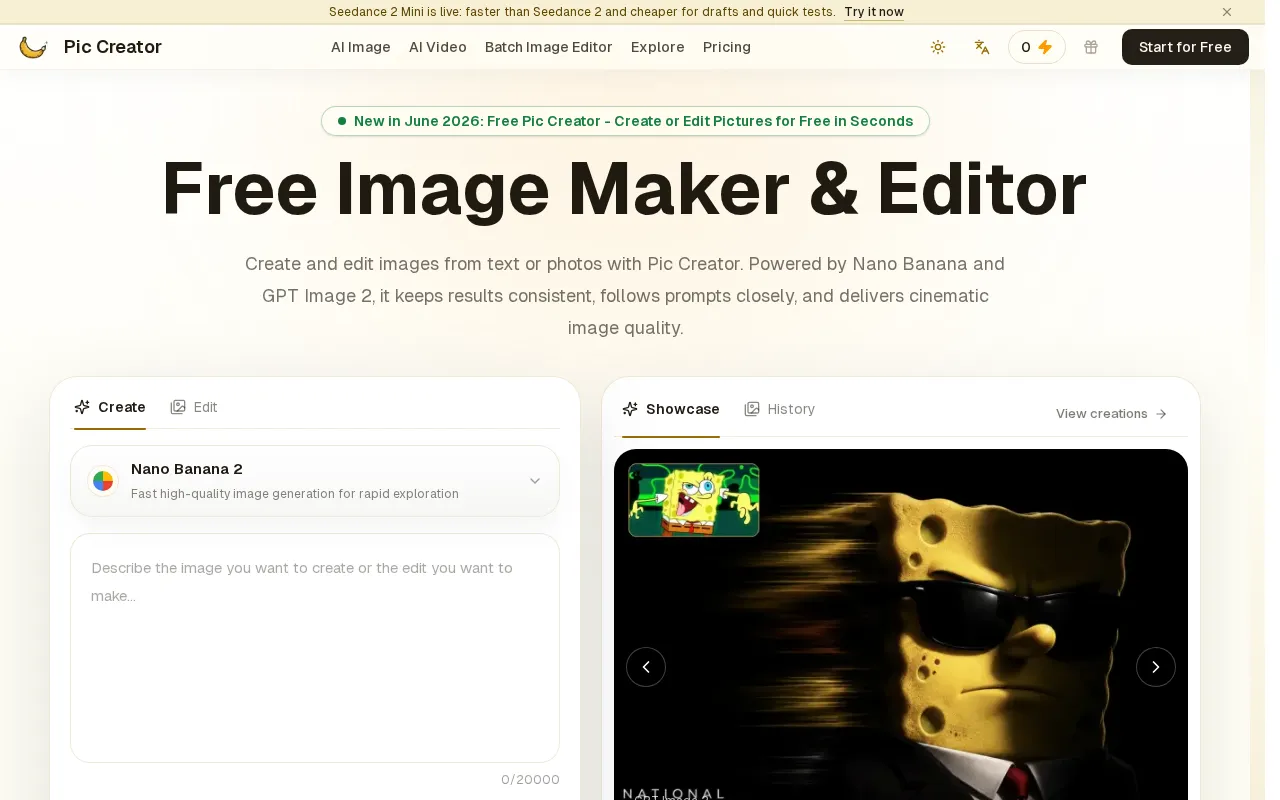Open the AI Image menu
Screen dimensions: 1280x800
coord(361,47)
